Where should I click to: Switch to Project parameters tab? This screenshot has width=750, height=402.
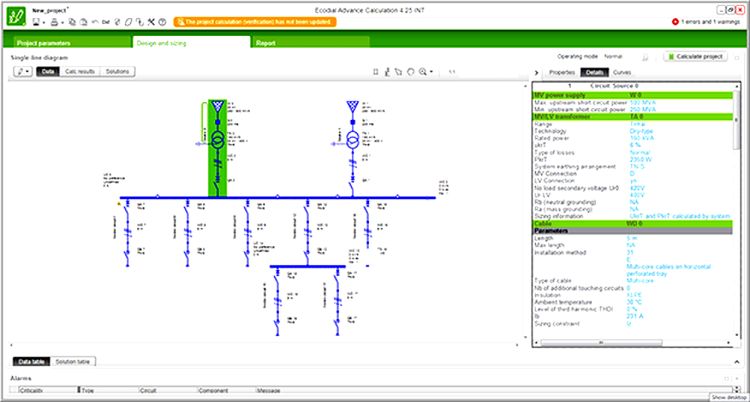point(72,42)
